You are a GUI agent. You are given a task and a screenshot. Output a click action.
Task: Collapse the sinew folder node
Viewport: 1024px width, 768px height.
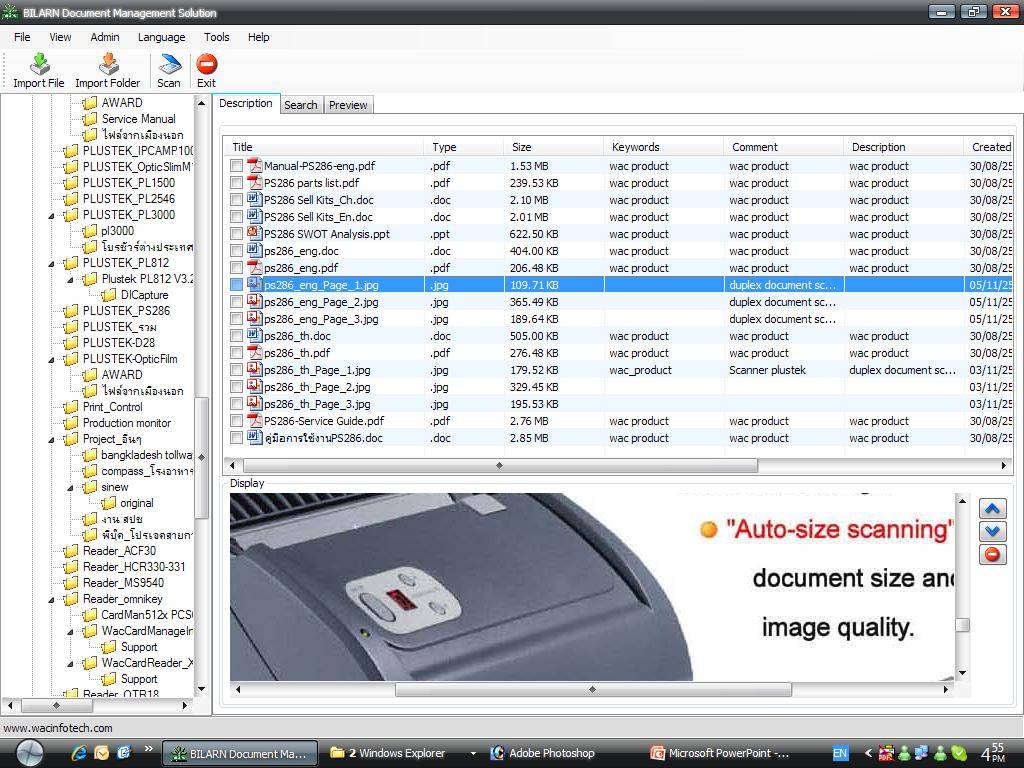coord(70,487)
